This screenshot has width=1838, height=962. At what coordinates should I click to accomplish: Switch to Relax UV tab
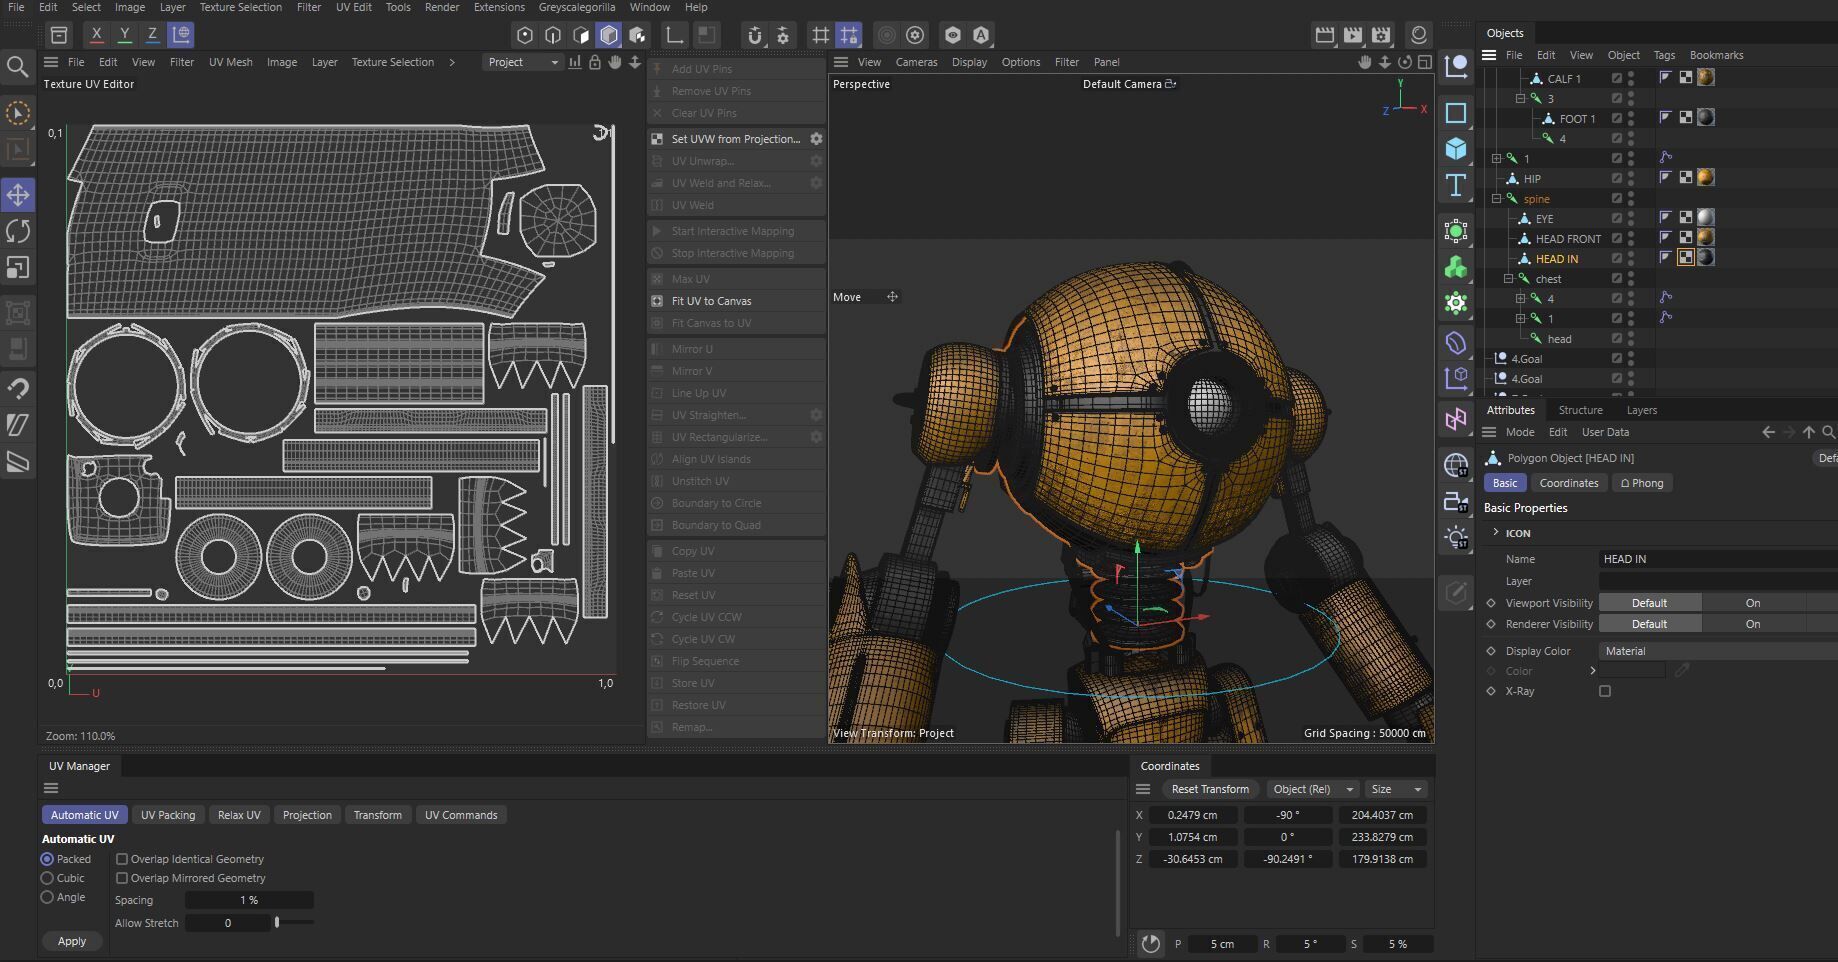click(239, 815)
